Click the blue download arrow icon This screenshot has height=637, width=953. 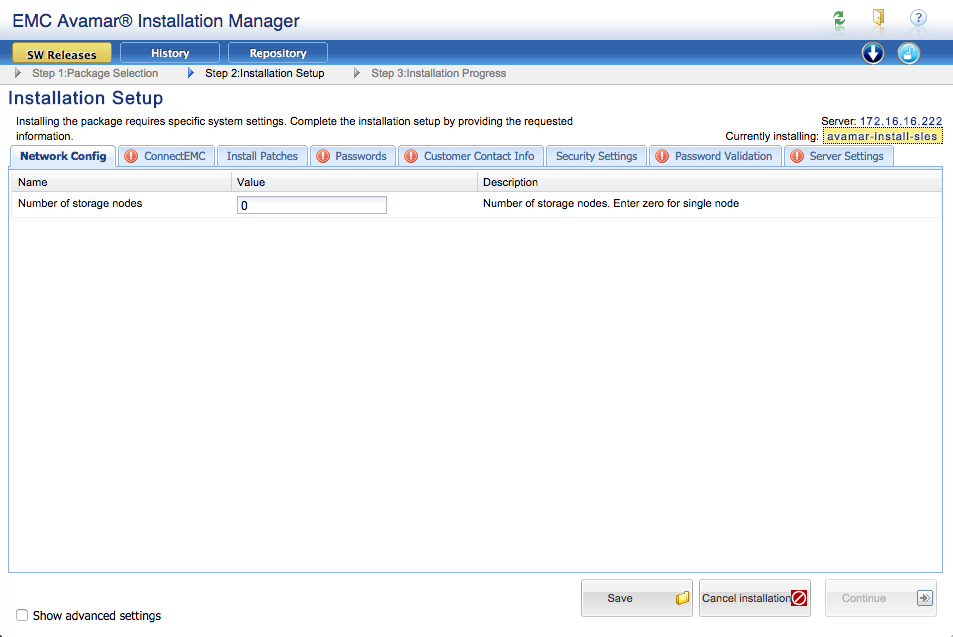point(873,53)
